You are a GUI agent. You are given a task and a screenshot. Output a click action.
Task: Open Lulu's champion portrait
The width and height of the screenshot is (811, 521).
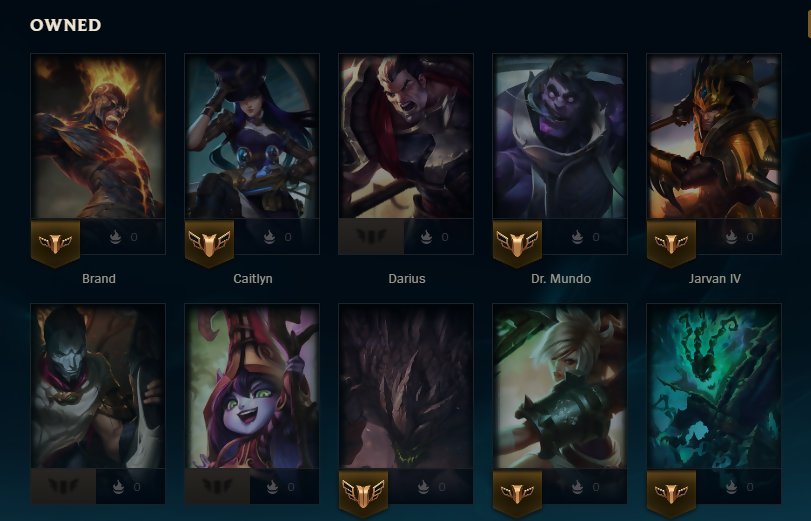252,386
